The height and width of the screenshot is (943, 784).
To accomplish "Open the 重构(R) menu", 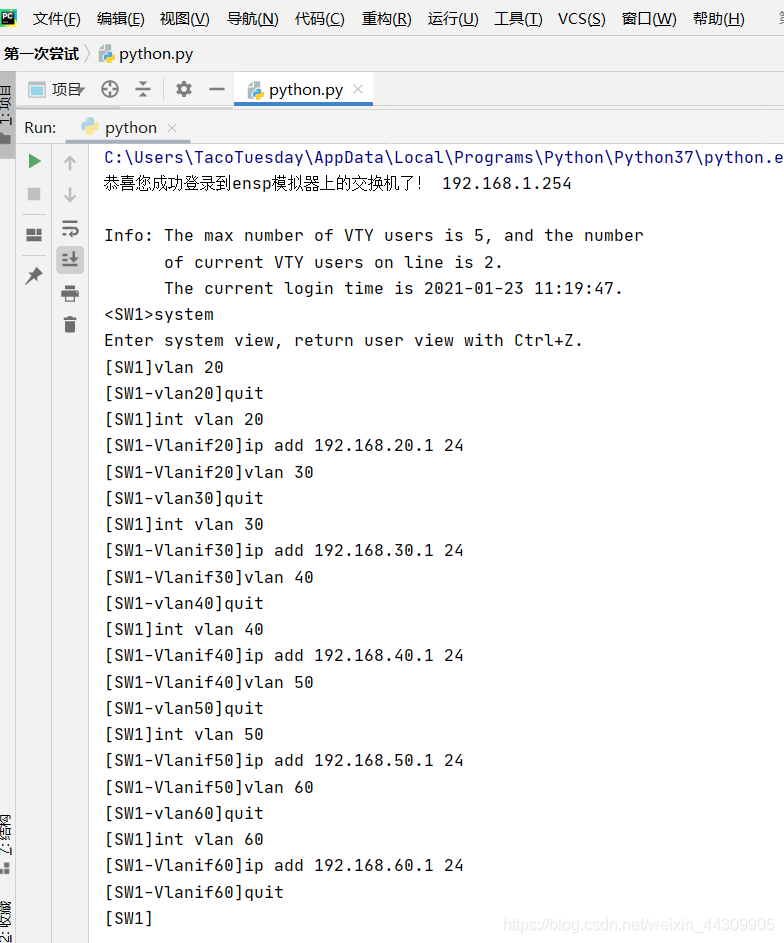I will click(387, 19).
